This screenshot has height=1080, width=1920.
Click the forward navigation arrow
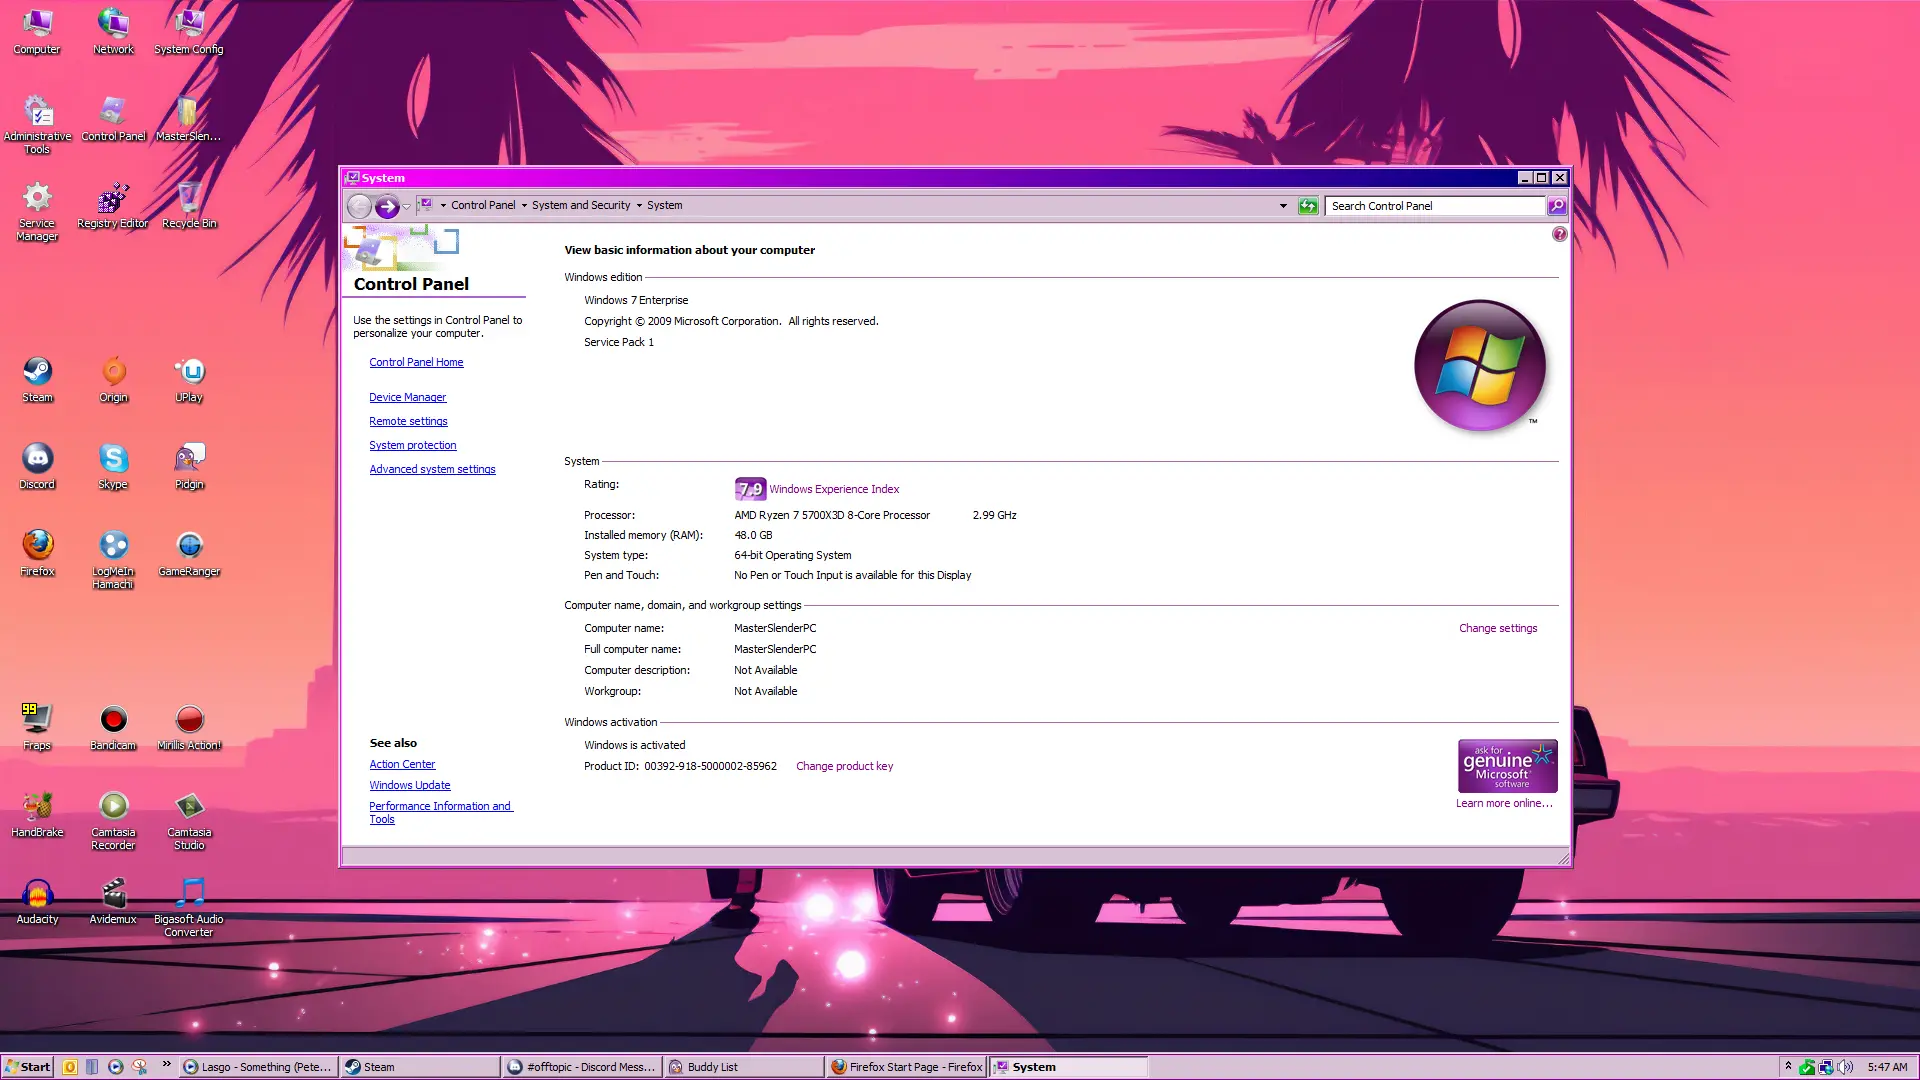pyautogui.click(x=387, y=206)
